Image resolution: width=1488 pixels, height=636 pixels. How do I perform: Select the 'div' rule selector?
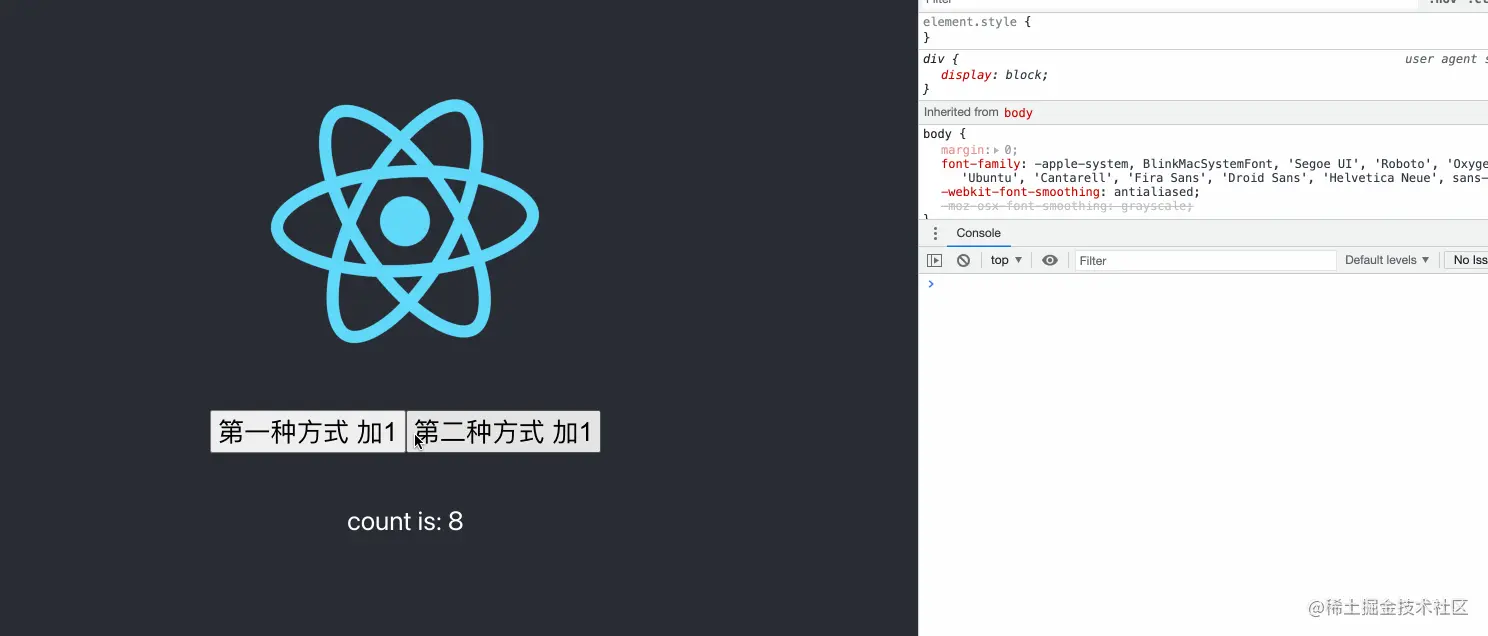(x=933, y=59)
